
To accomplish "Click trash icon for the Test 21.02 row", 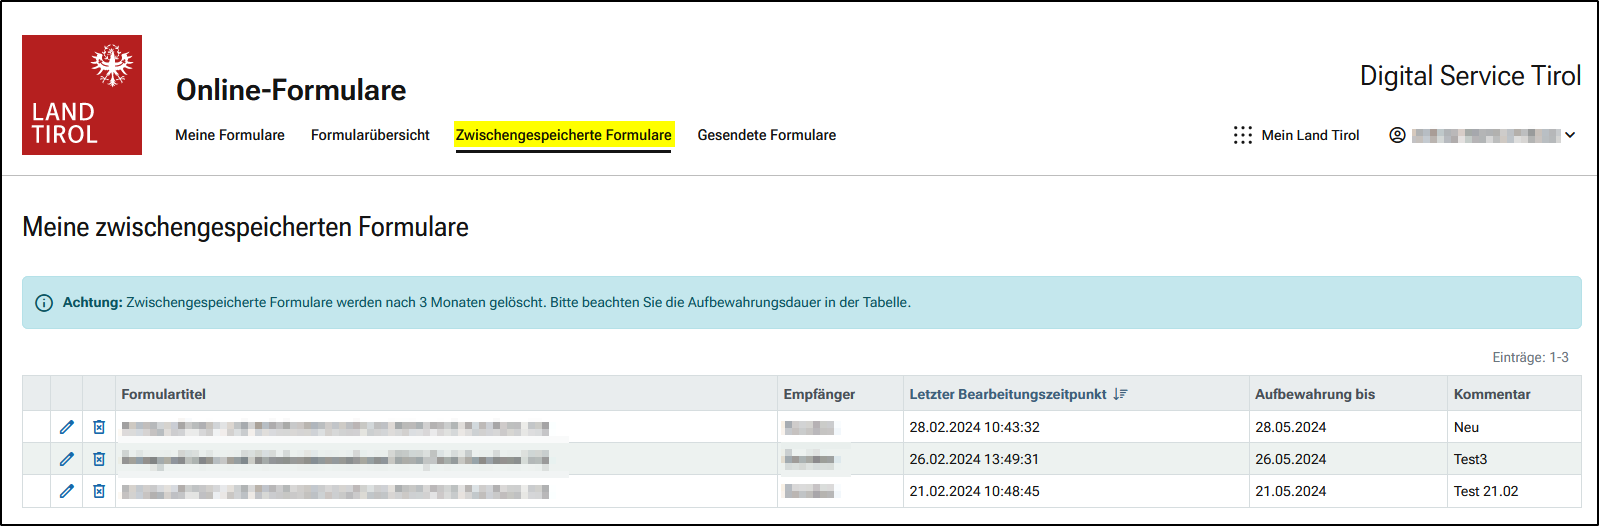I will (99, 491).
